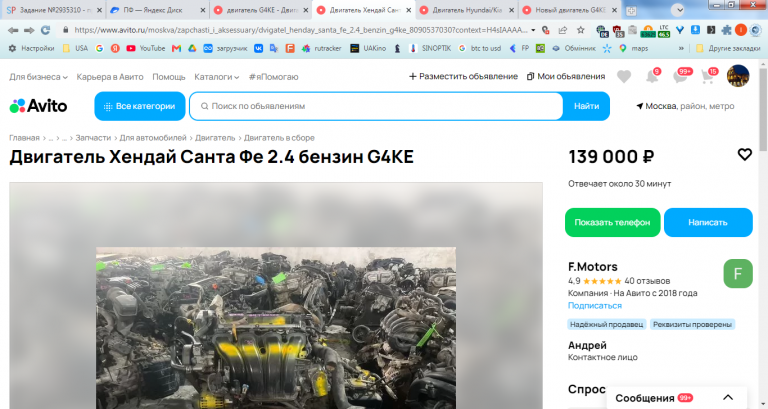Viewport: 768px width, 409px height.
Task: Open the Настройки settings bookmark
Action: [x=31, y=48]
